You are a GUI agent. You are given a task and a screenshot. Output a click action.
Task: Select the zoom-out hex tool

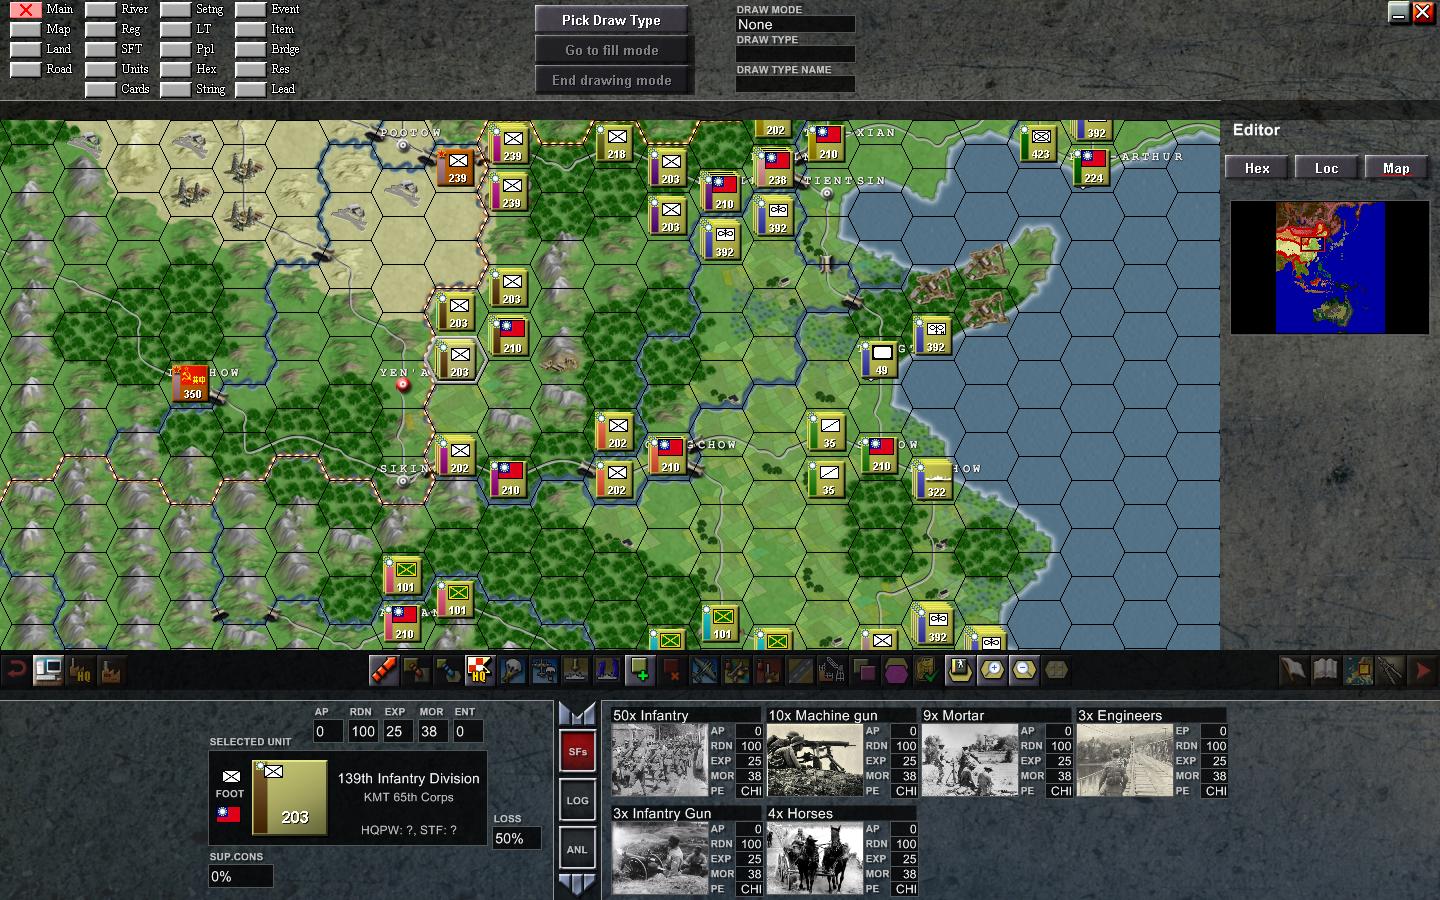[1023, 671]
